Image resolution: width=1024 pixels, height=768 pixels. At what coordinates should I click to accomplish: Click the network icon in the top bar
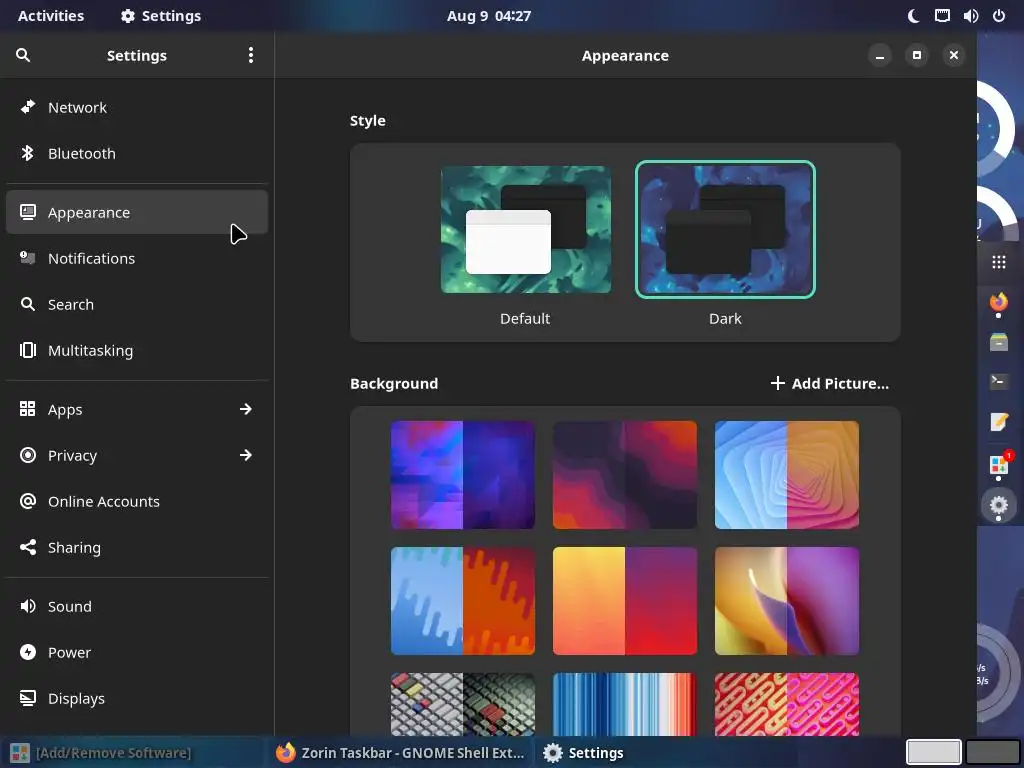point(942,16)
